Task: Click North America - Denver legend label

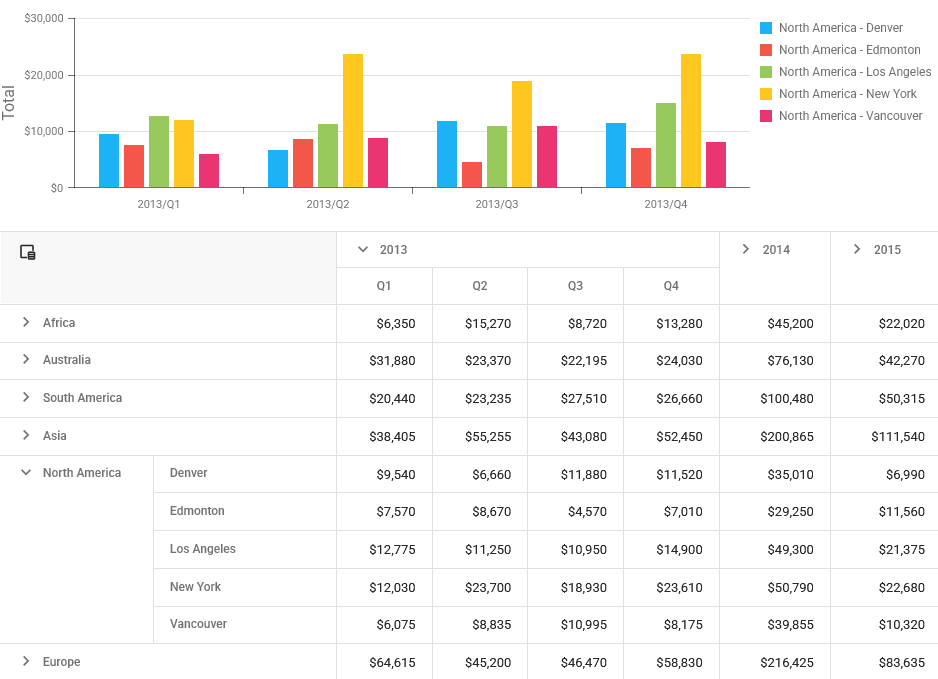Action: pos(840,28)
